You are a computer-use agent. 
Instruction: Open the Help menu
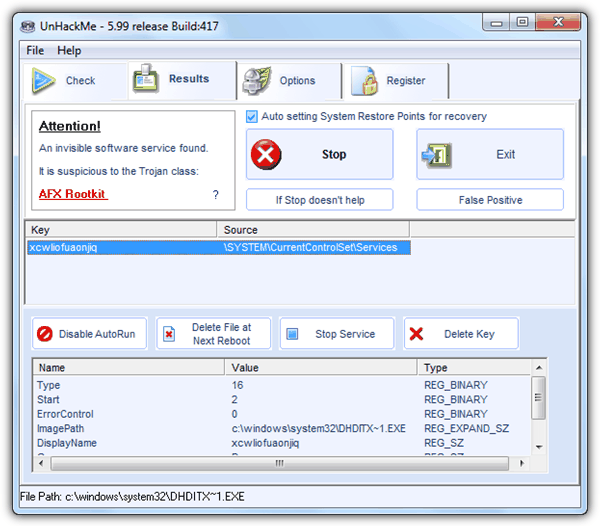pos(69,50)
